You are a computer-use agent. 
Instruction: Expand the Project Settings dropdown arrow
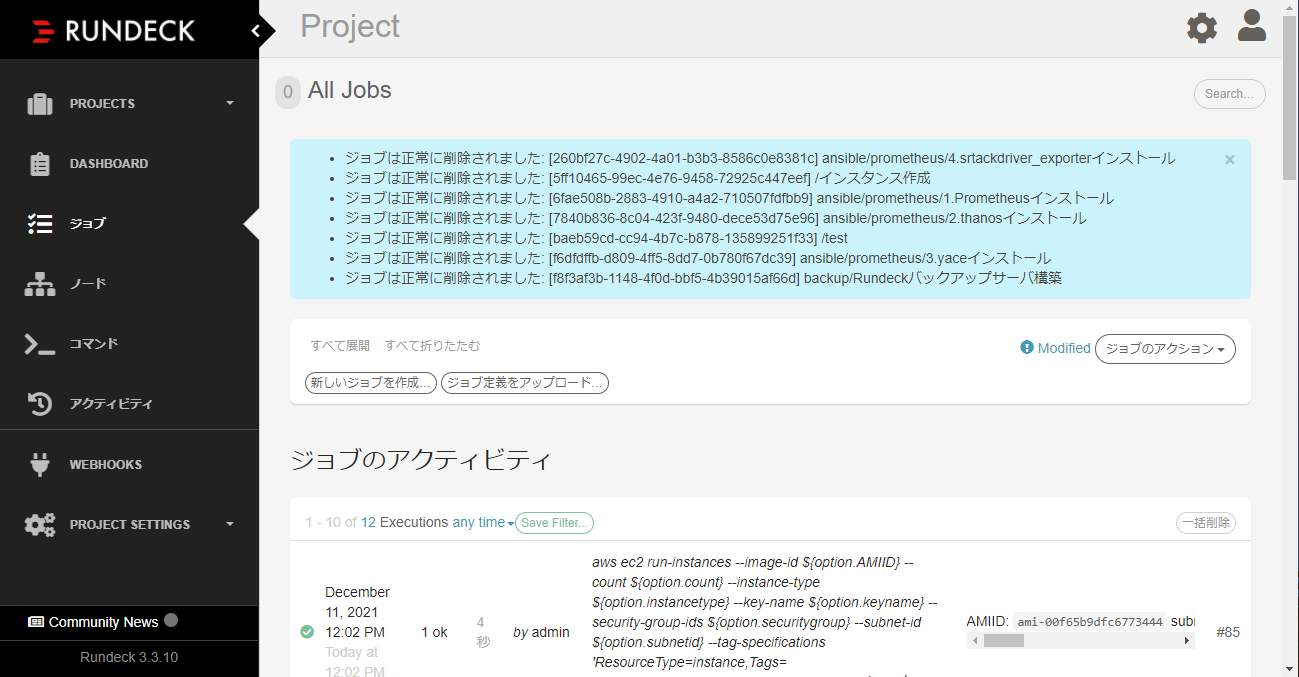pyautogui.click(x=230, y=524)
